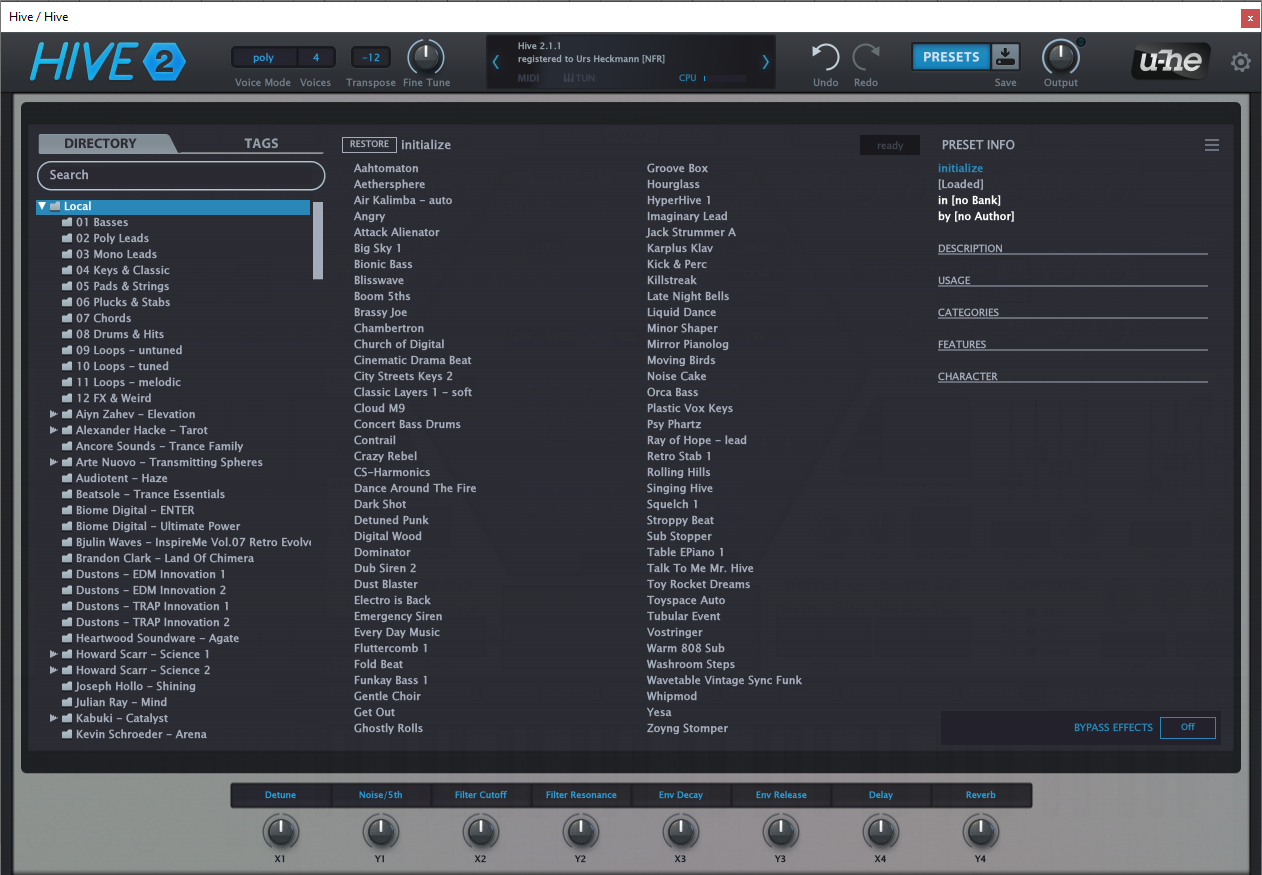Click the Audiotent – Haze folder icon
This screenshot has height=875, width=1262.
click(x=67, y=478)
